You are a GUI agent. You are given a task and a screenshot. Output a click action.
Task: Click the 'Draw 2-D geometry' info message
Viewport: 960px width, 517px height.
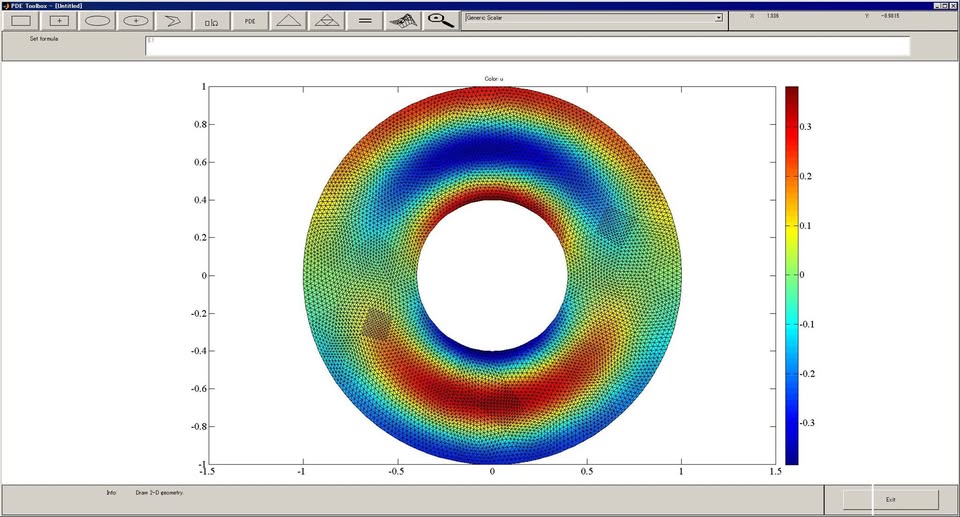pyautogui.click(x=159, y=492)
